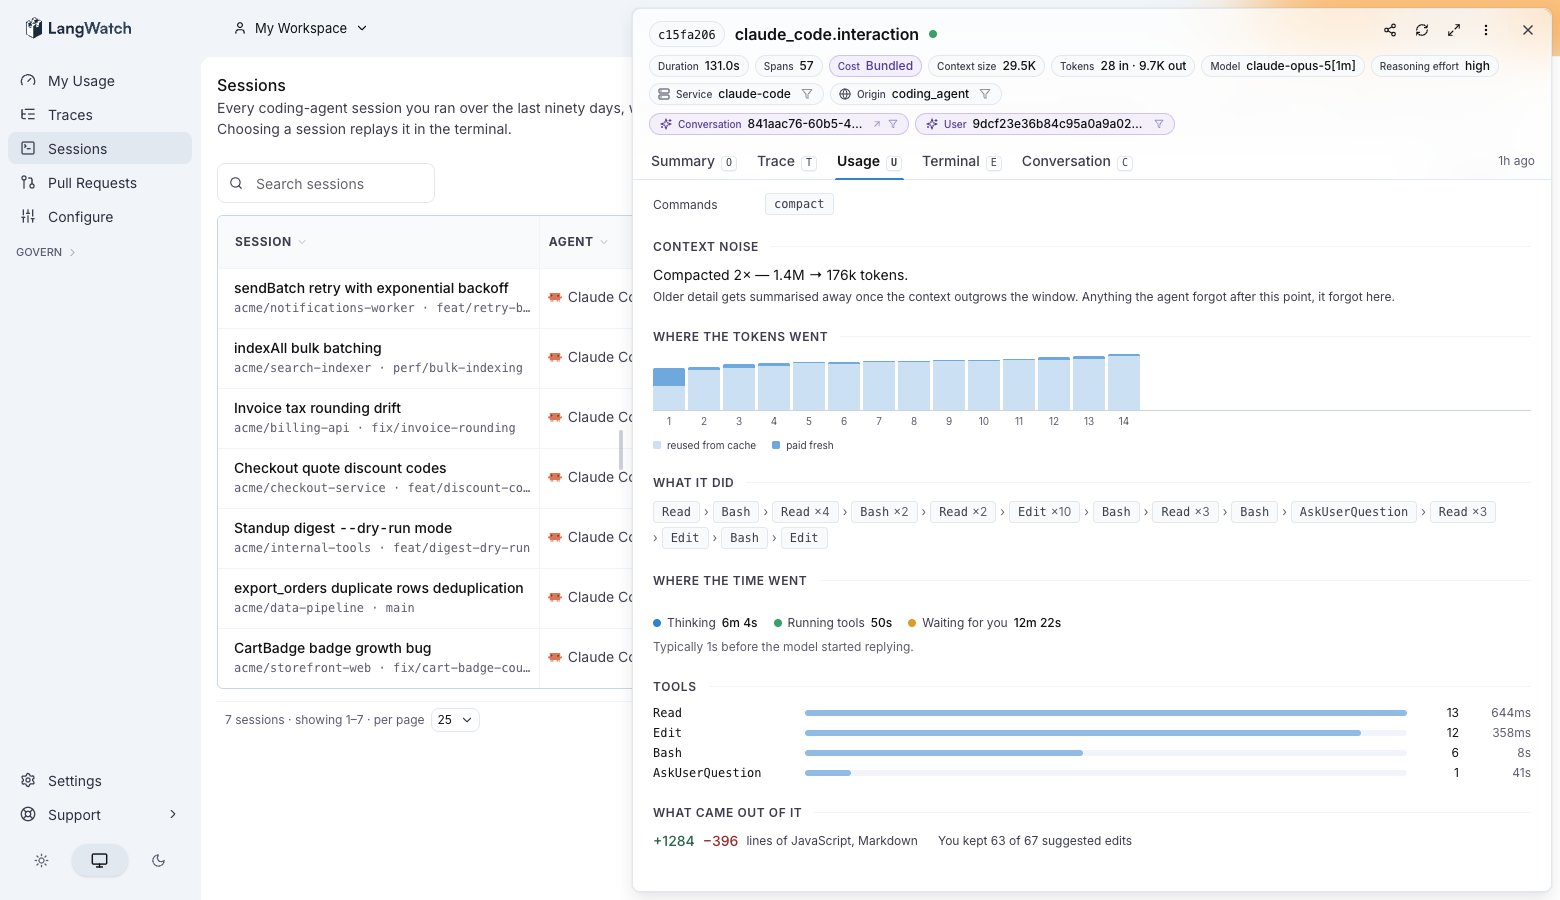Screen dimensions: 1560x900
Task: Click the blue Thinking legend dot
Action: [x=657, y=623]
